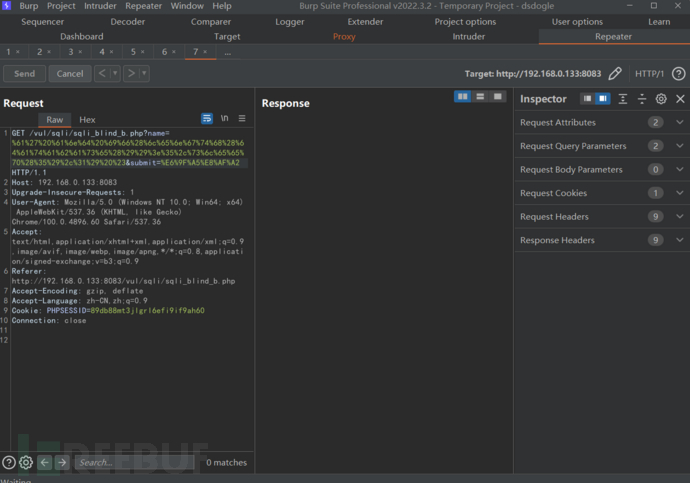The height and width of the screenshot is (483, 690).
Task: Cancel the pending request
Action: click(70, 73)
